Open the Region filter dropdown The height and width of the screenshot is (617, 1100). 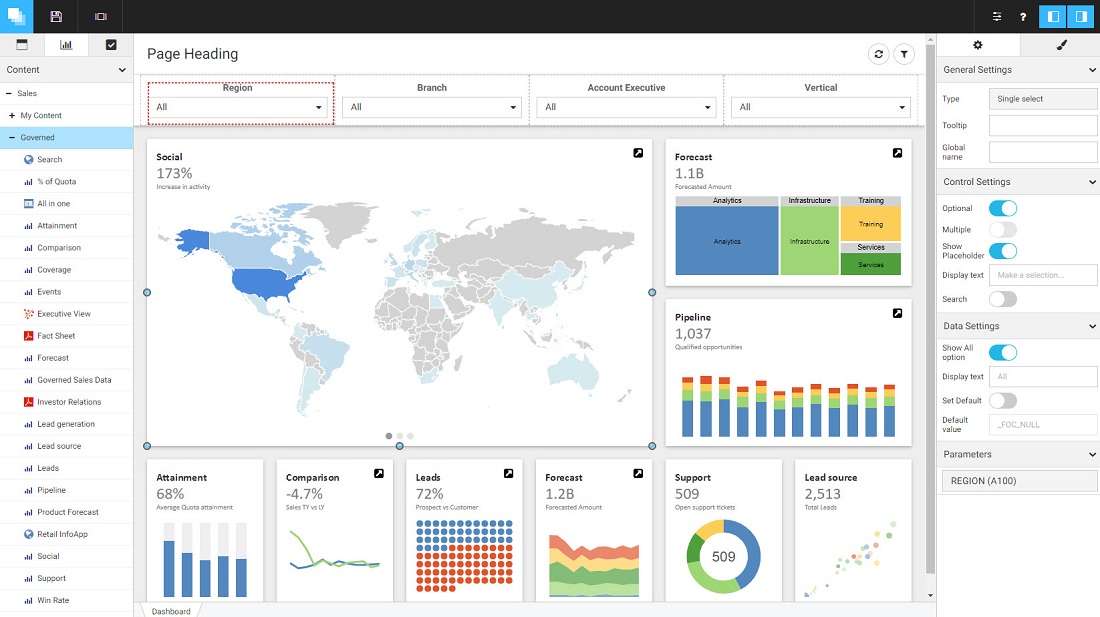point(238,107)
